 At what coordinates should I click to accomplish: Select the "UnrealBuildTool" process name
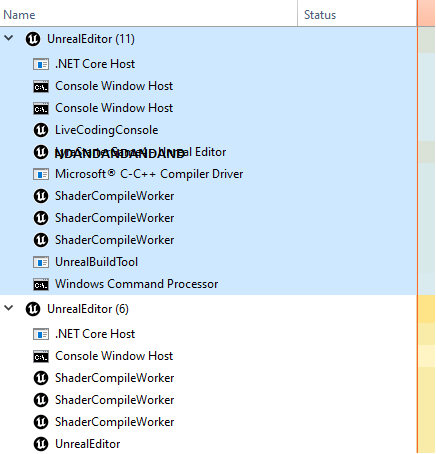tap(96, 262)
